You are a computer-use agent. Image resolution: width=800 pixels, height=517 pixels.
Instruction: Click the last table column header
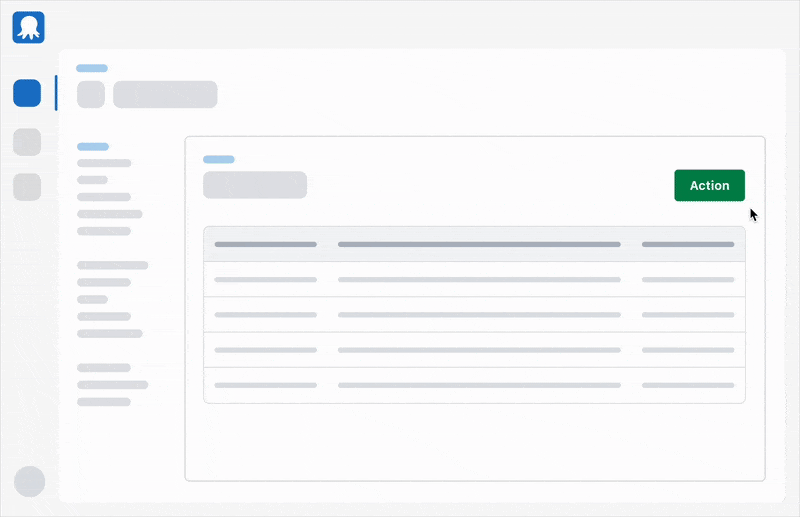pos(688,244)
